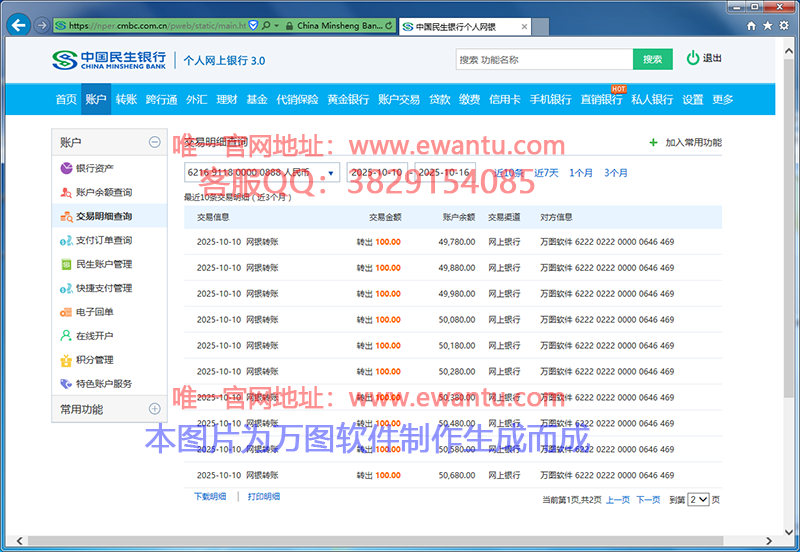Open the 设置 navigation tab
The image size is (800, 552).
click(692, 99)
